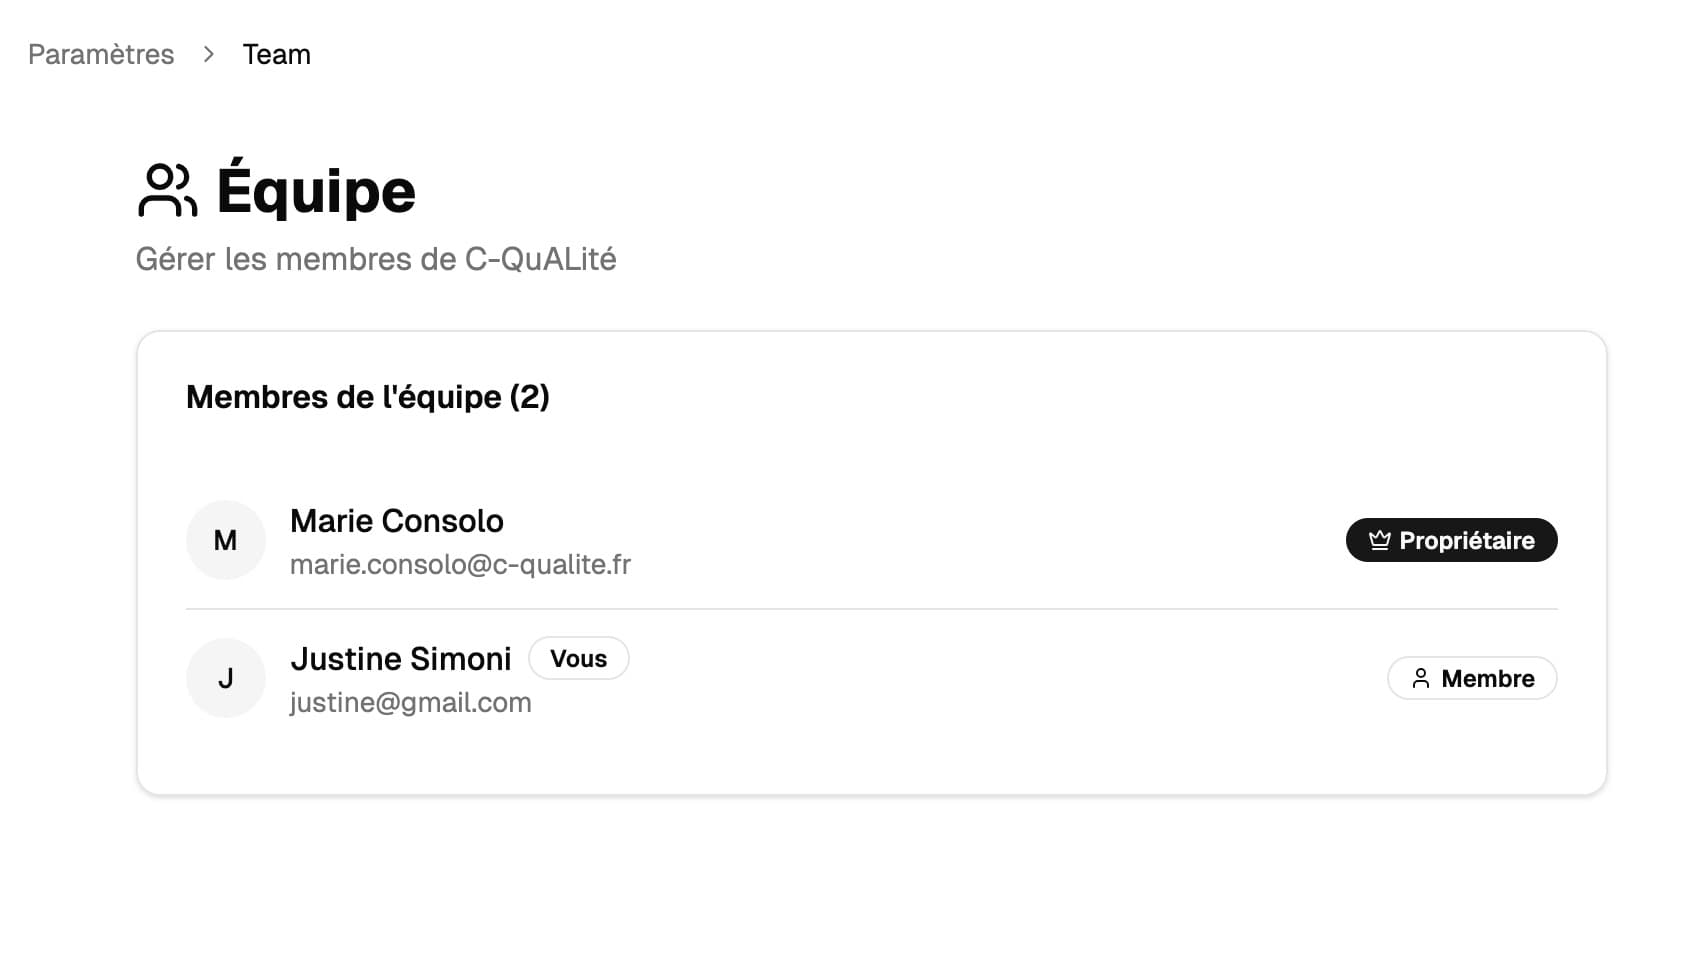Select the Marie Consolo name

point(396,521)
